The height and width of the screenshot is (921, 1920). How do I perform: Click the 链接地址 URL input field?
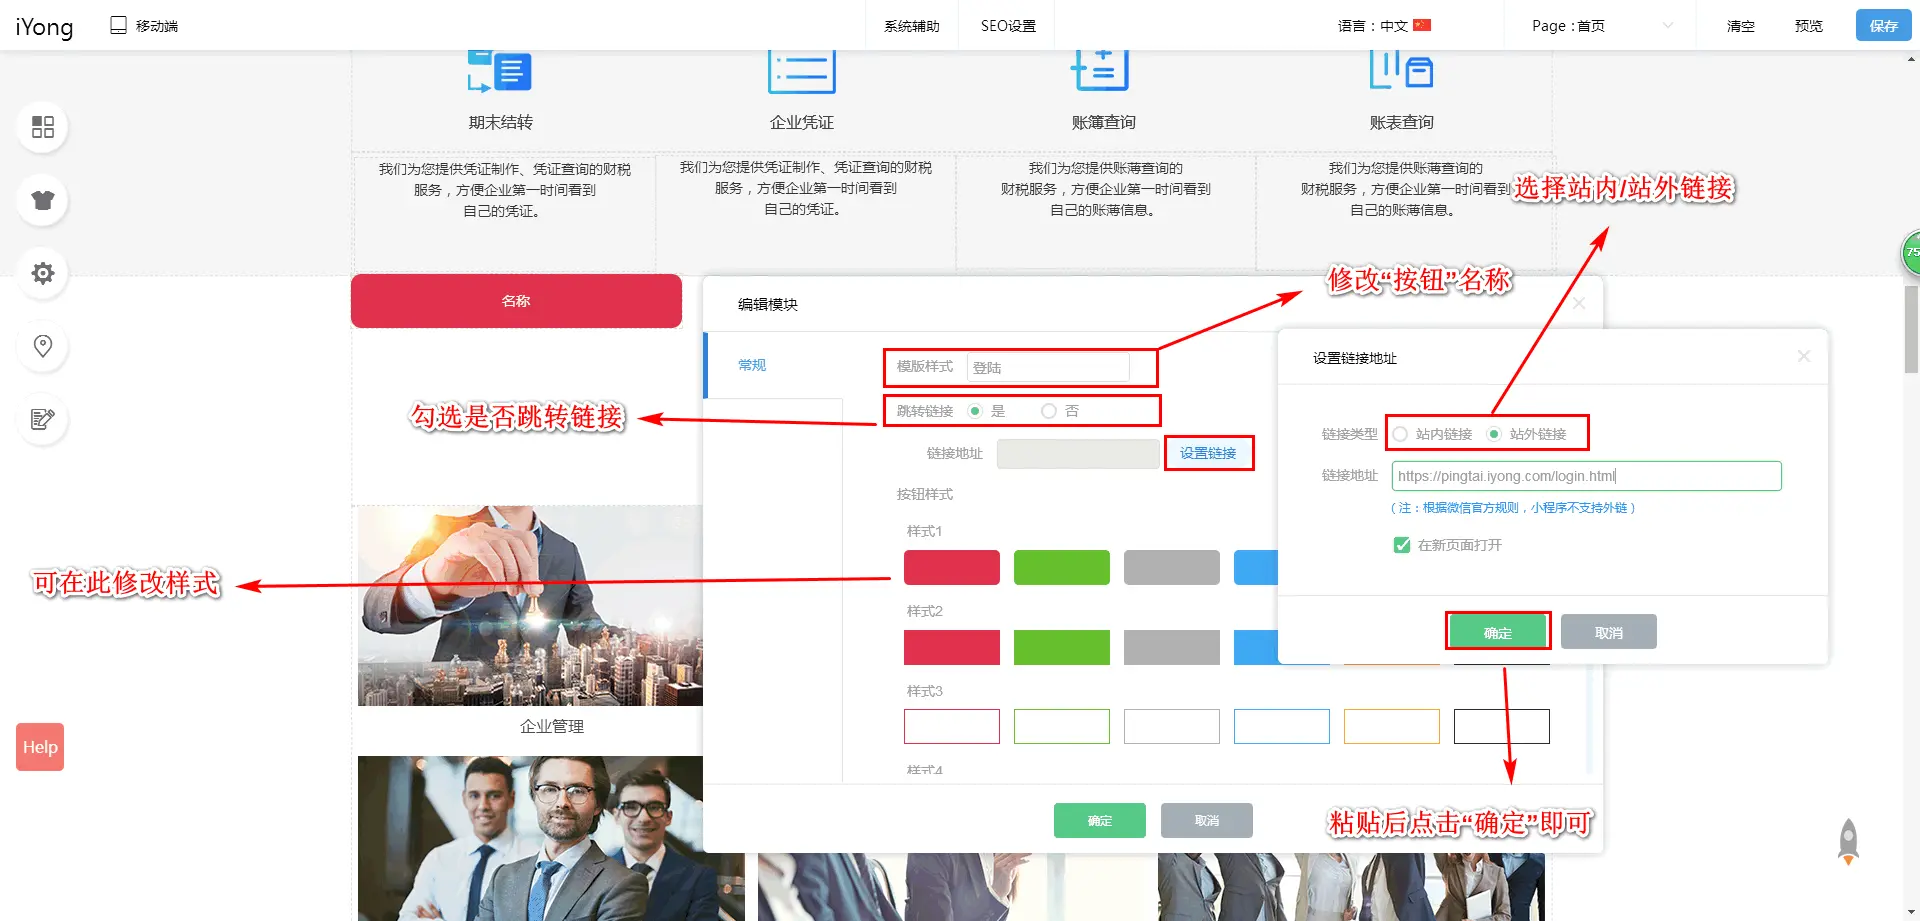[1585, 476]
